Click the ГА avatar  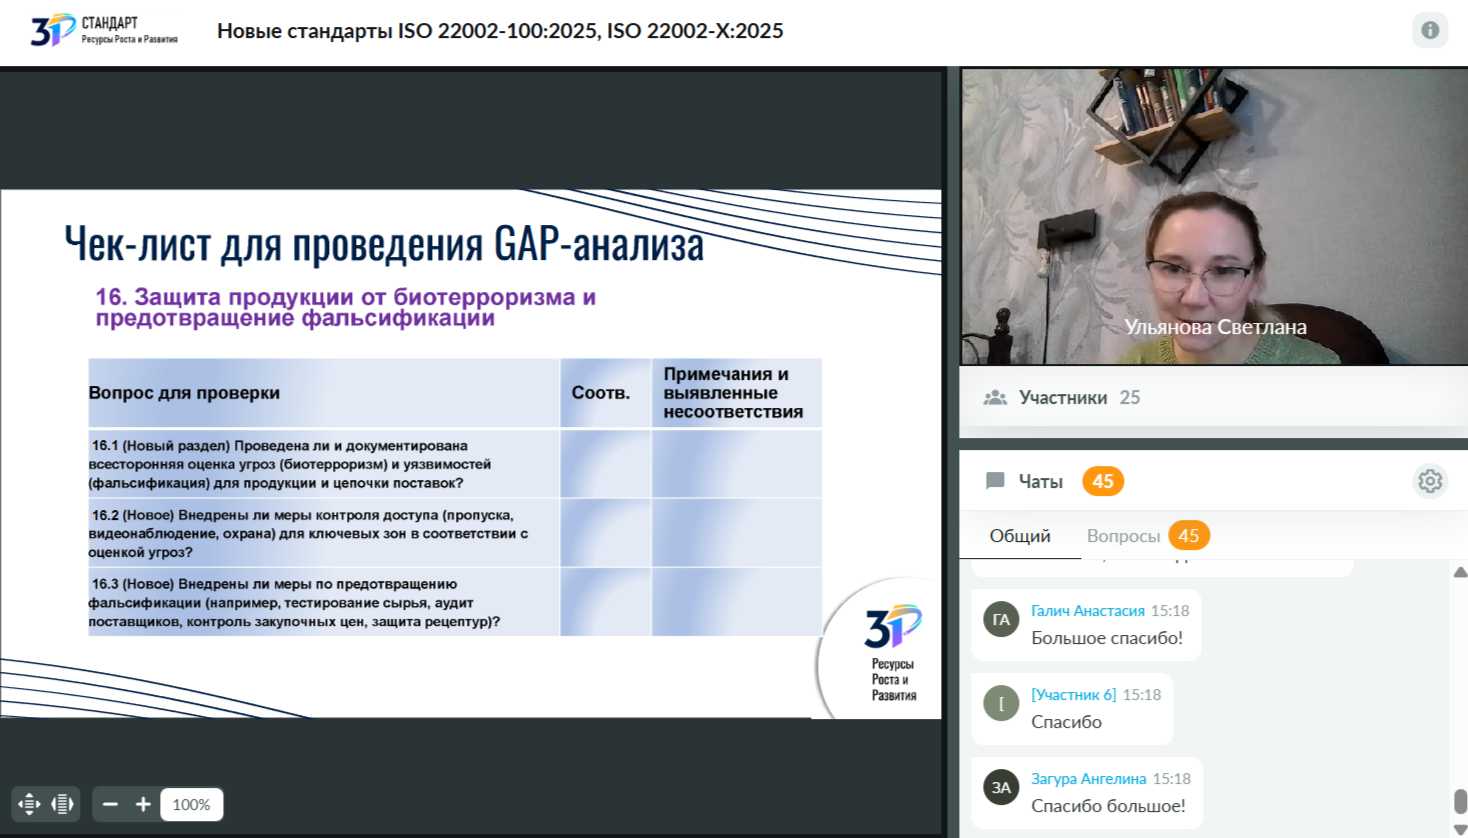click(x=1001, y=619)
